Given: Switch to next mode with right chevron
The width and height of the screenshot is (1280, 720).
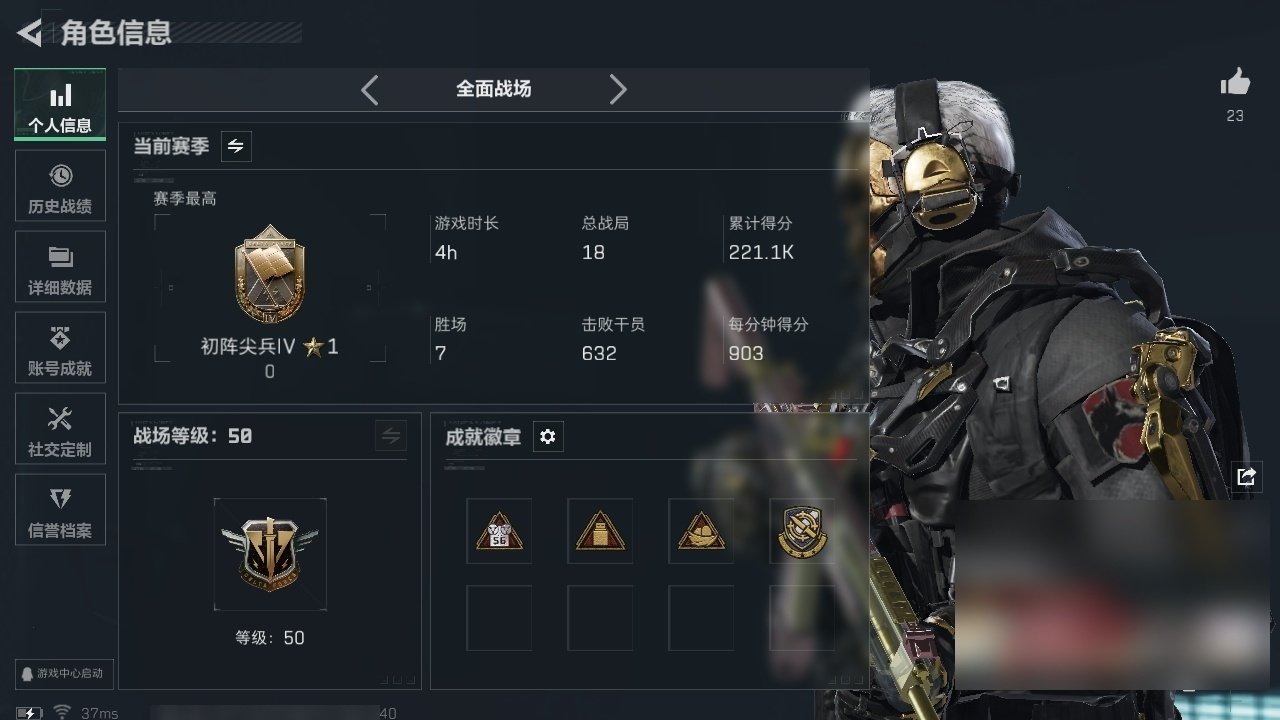Looking at the screenshot, I should [618, 89].
